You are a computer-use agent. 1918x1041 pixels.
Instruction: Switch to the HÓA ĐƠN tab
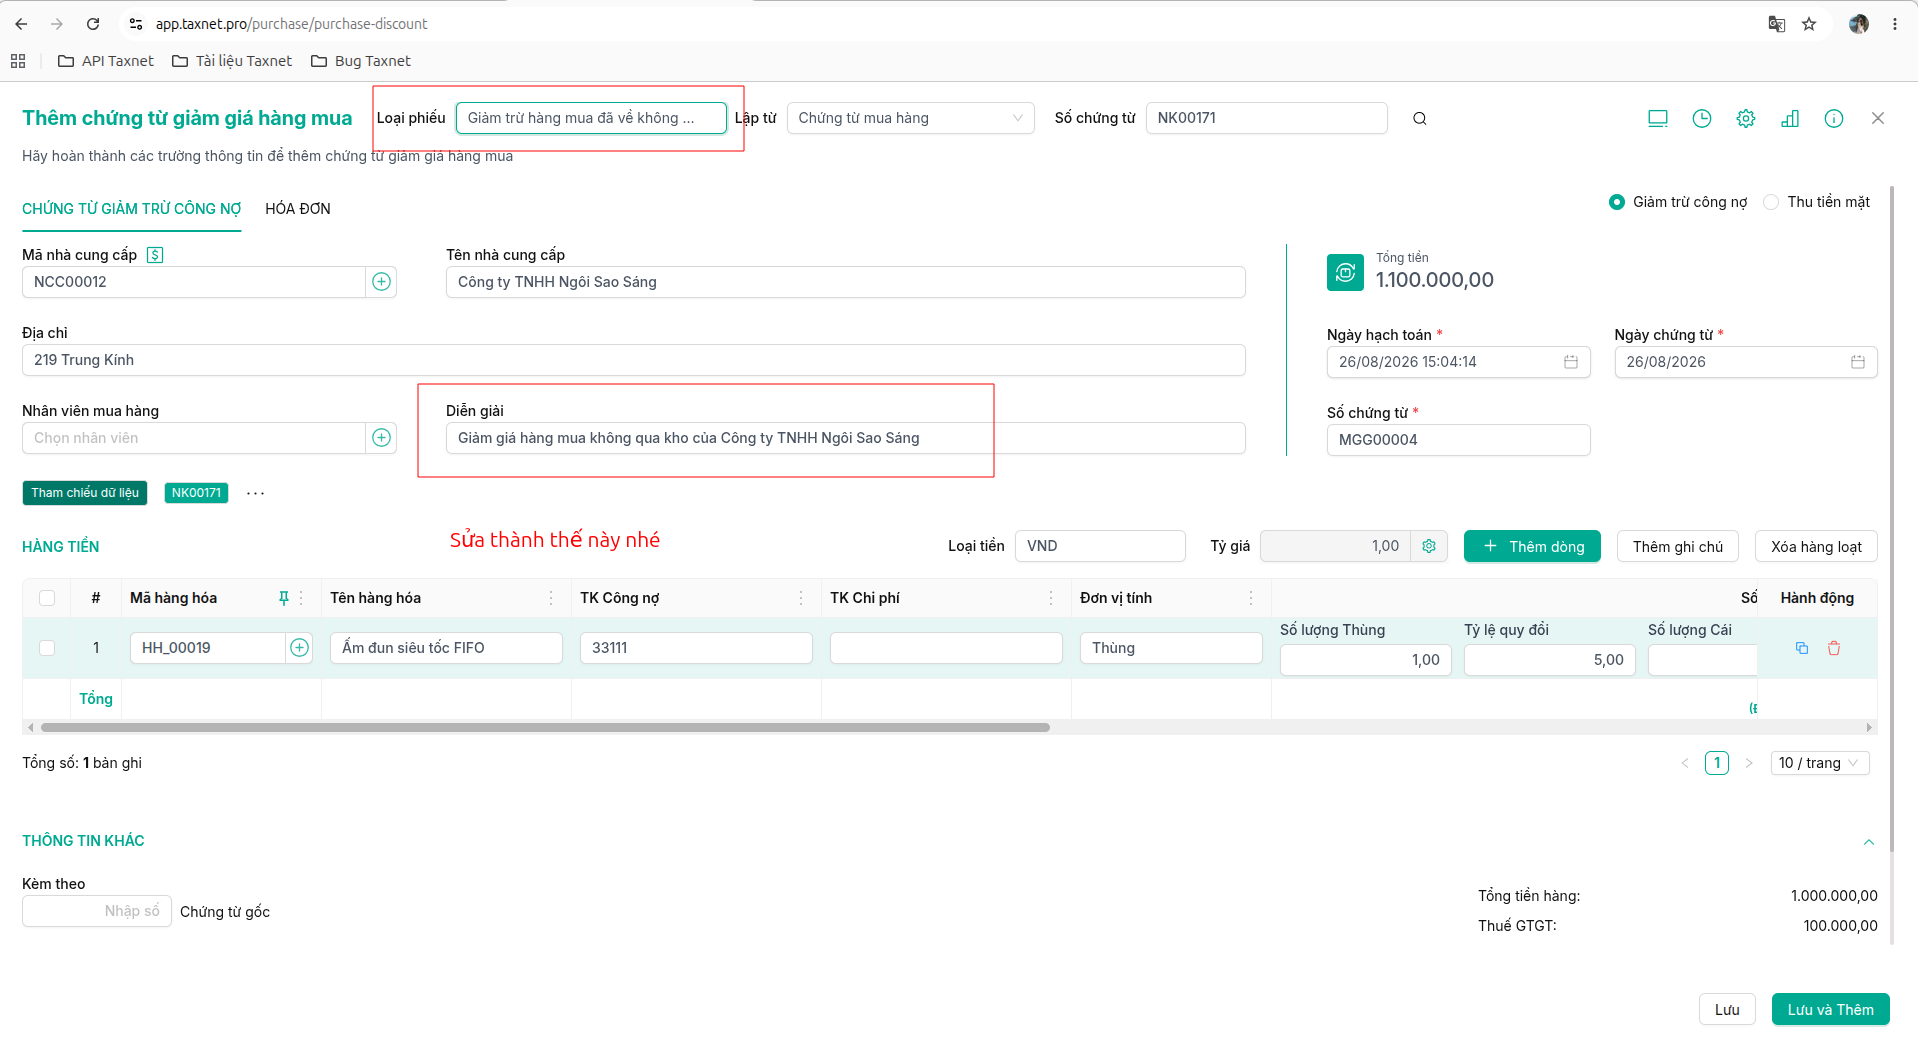[x=298, y=209]
